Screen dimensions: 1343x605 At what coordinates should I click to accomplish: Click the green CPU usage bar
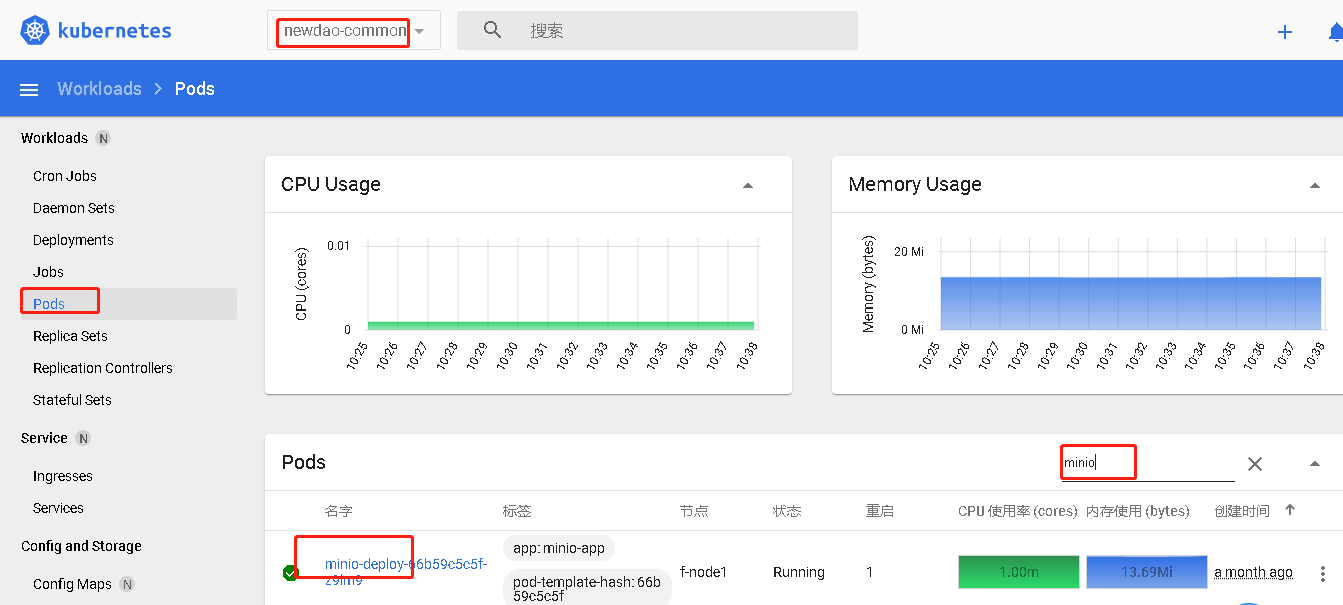coord(1018,572)
